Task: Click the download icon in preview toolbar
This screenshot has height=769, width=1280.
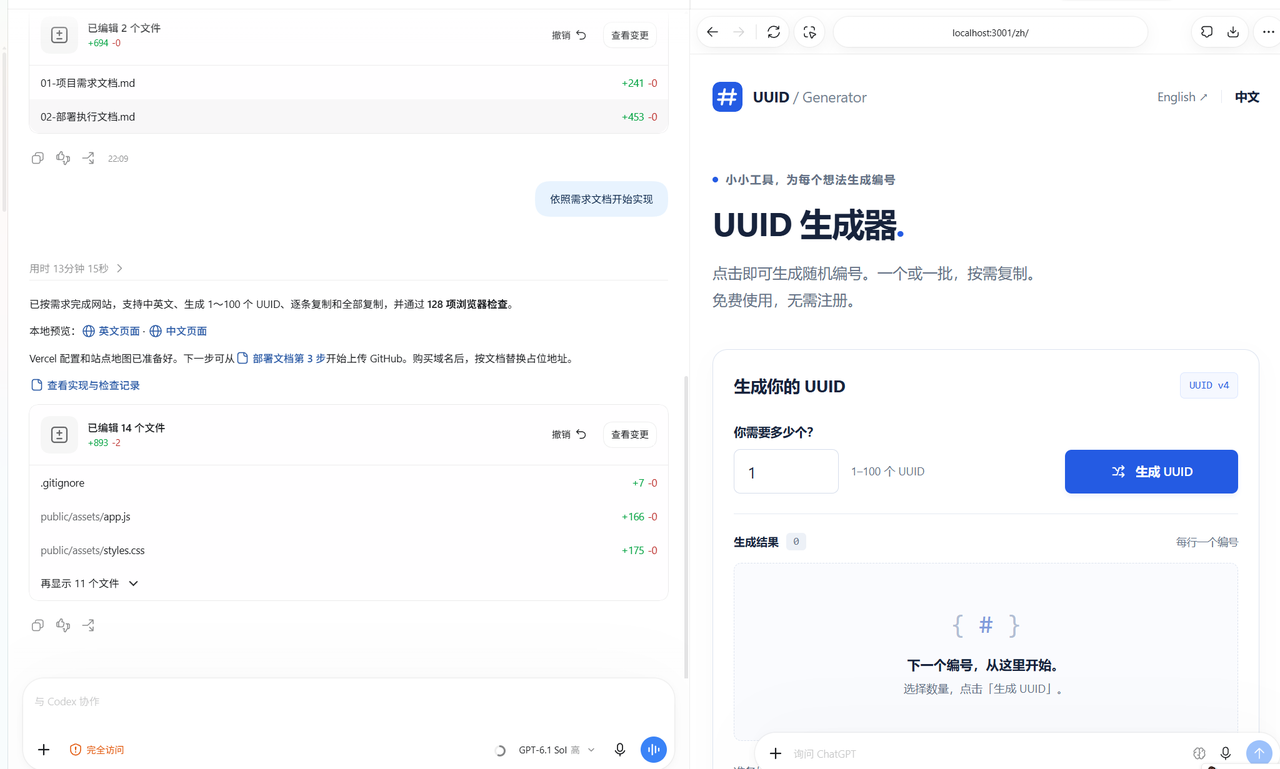Action: pos(1233,32)
